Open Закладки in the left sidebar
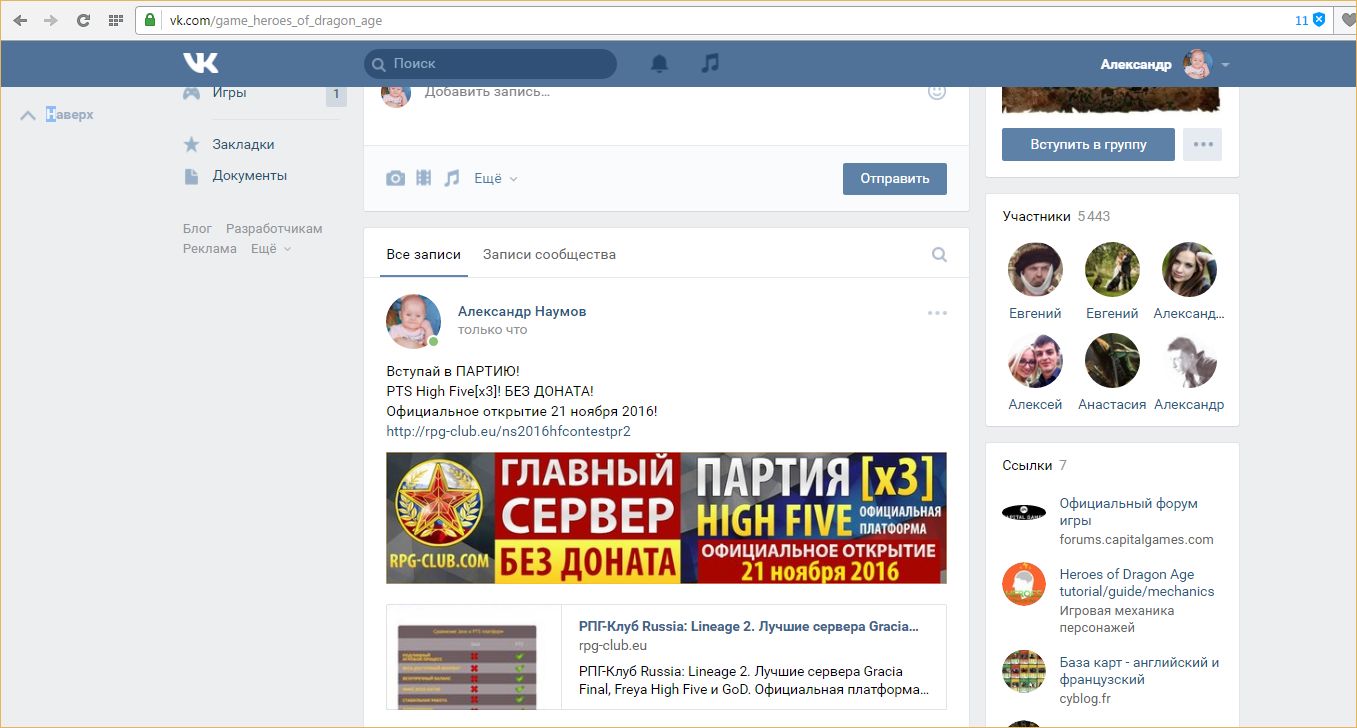1357x728 pixels. pos(243,145)
